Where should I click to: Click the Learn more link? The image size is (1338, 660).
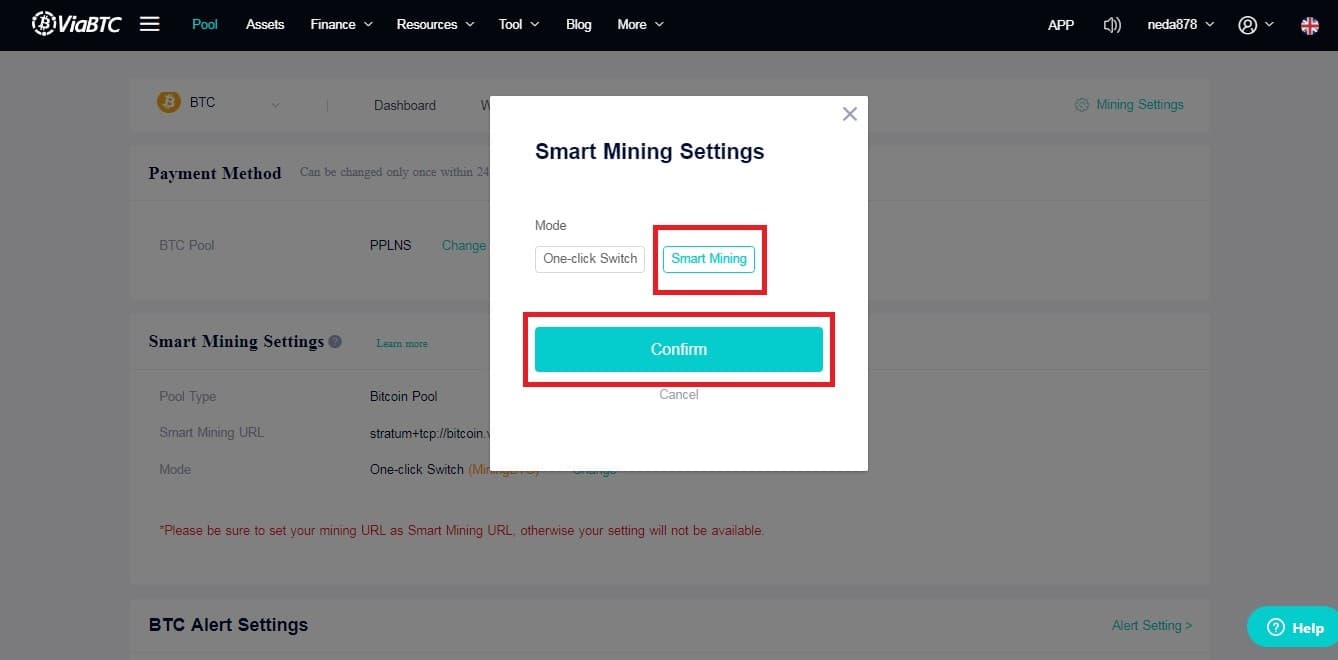click(402, 343)
